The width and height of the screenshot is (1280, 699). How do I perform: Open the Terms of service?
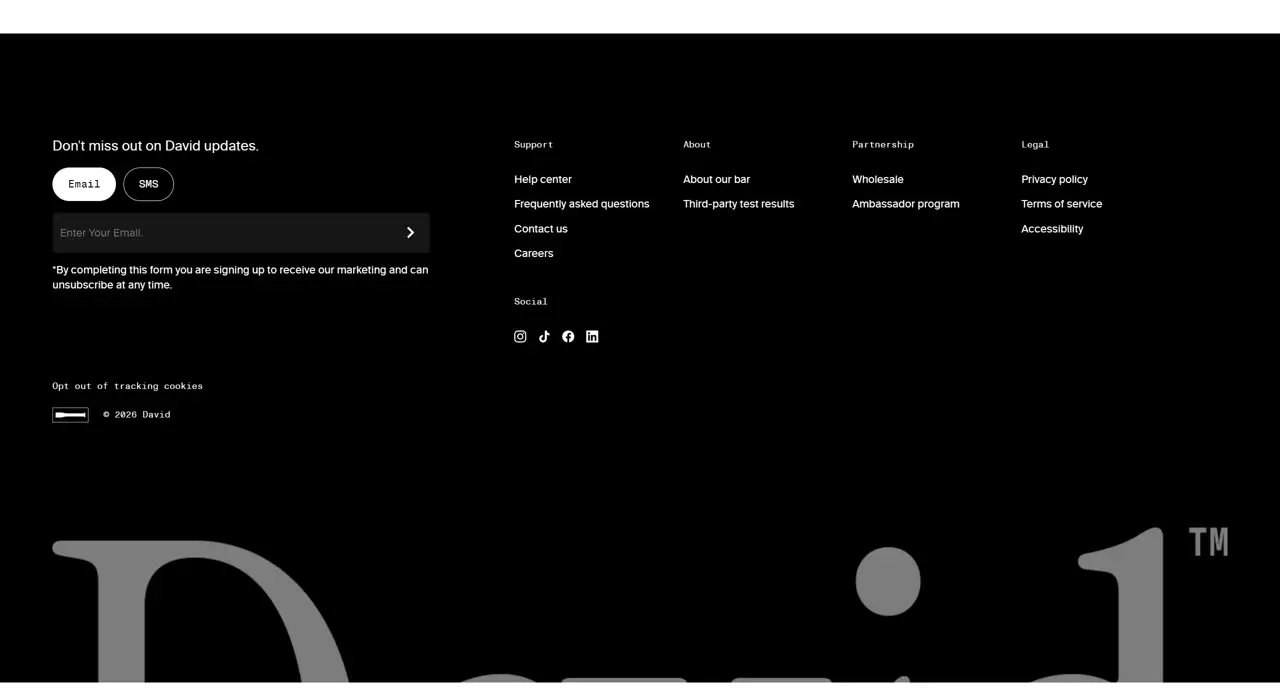pos(1061,204)
